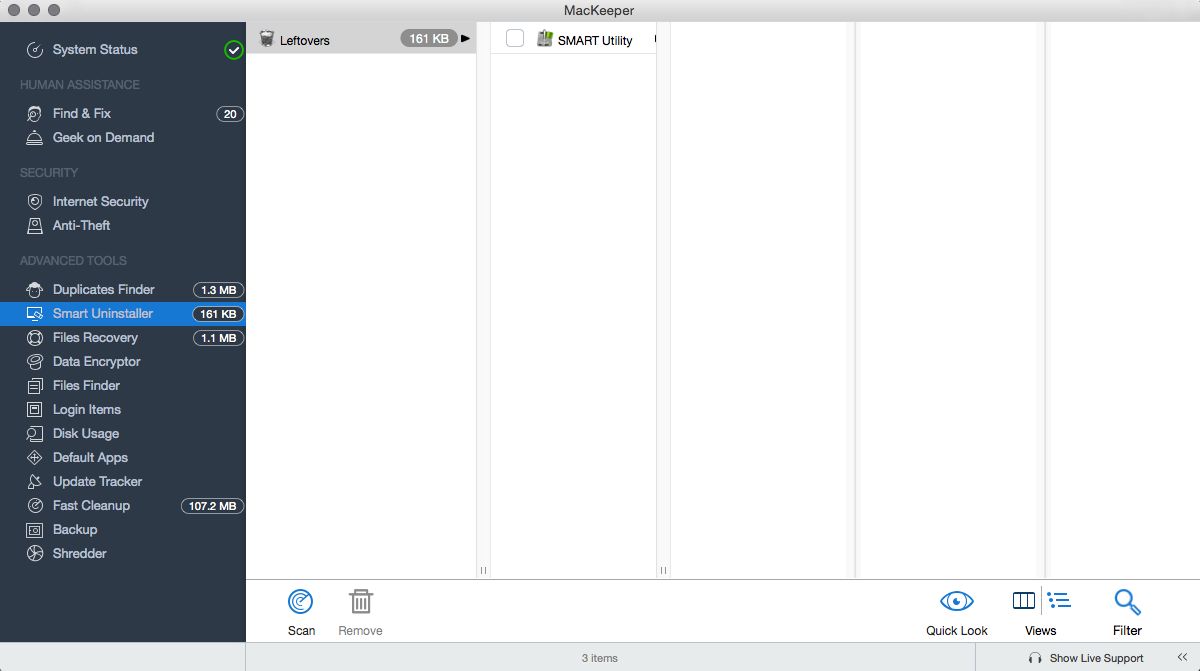Click the SMART Utility app icon
The width and height of the screenshot is (1200, 671).
coord(545,39)
